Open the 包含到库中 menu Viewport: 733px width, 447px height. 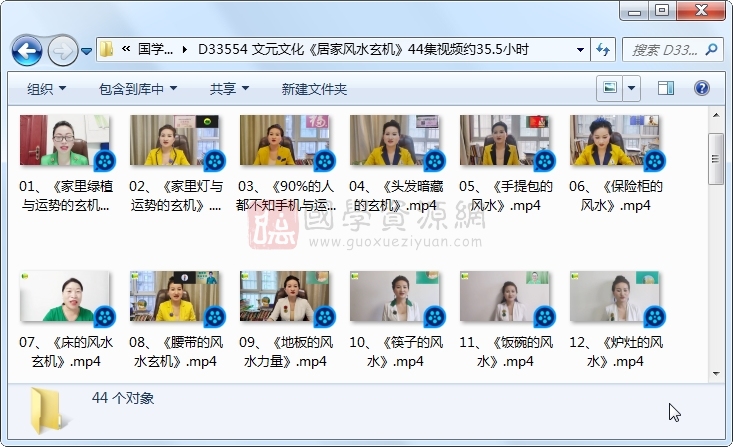(x=138, y=88)
